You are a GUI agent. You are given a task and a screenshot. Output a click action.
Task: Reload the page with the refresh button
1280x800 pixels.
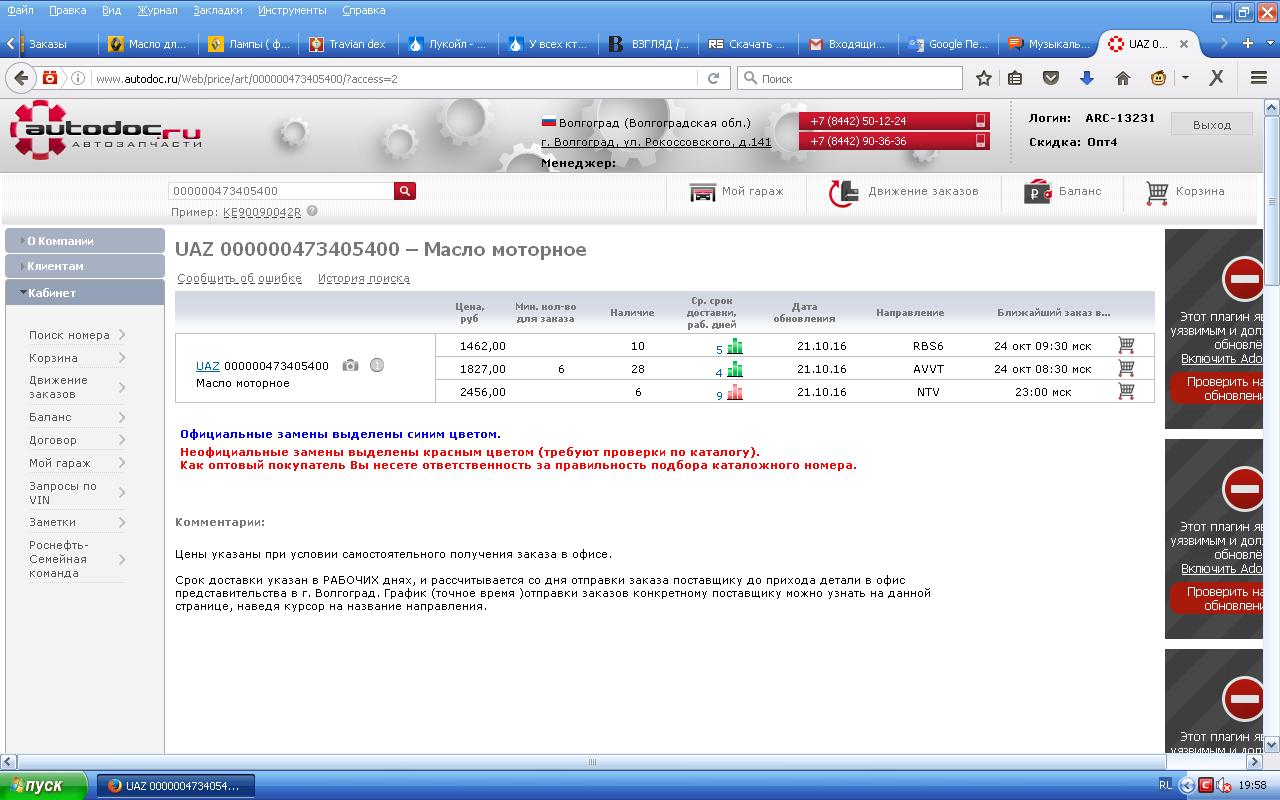point(713,78)
